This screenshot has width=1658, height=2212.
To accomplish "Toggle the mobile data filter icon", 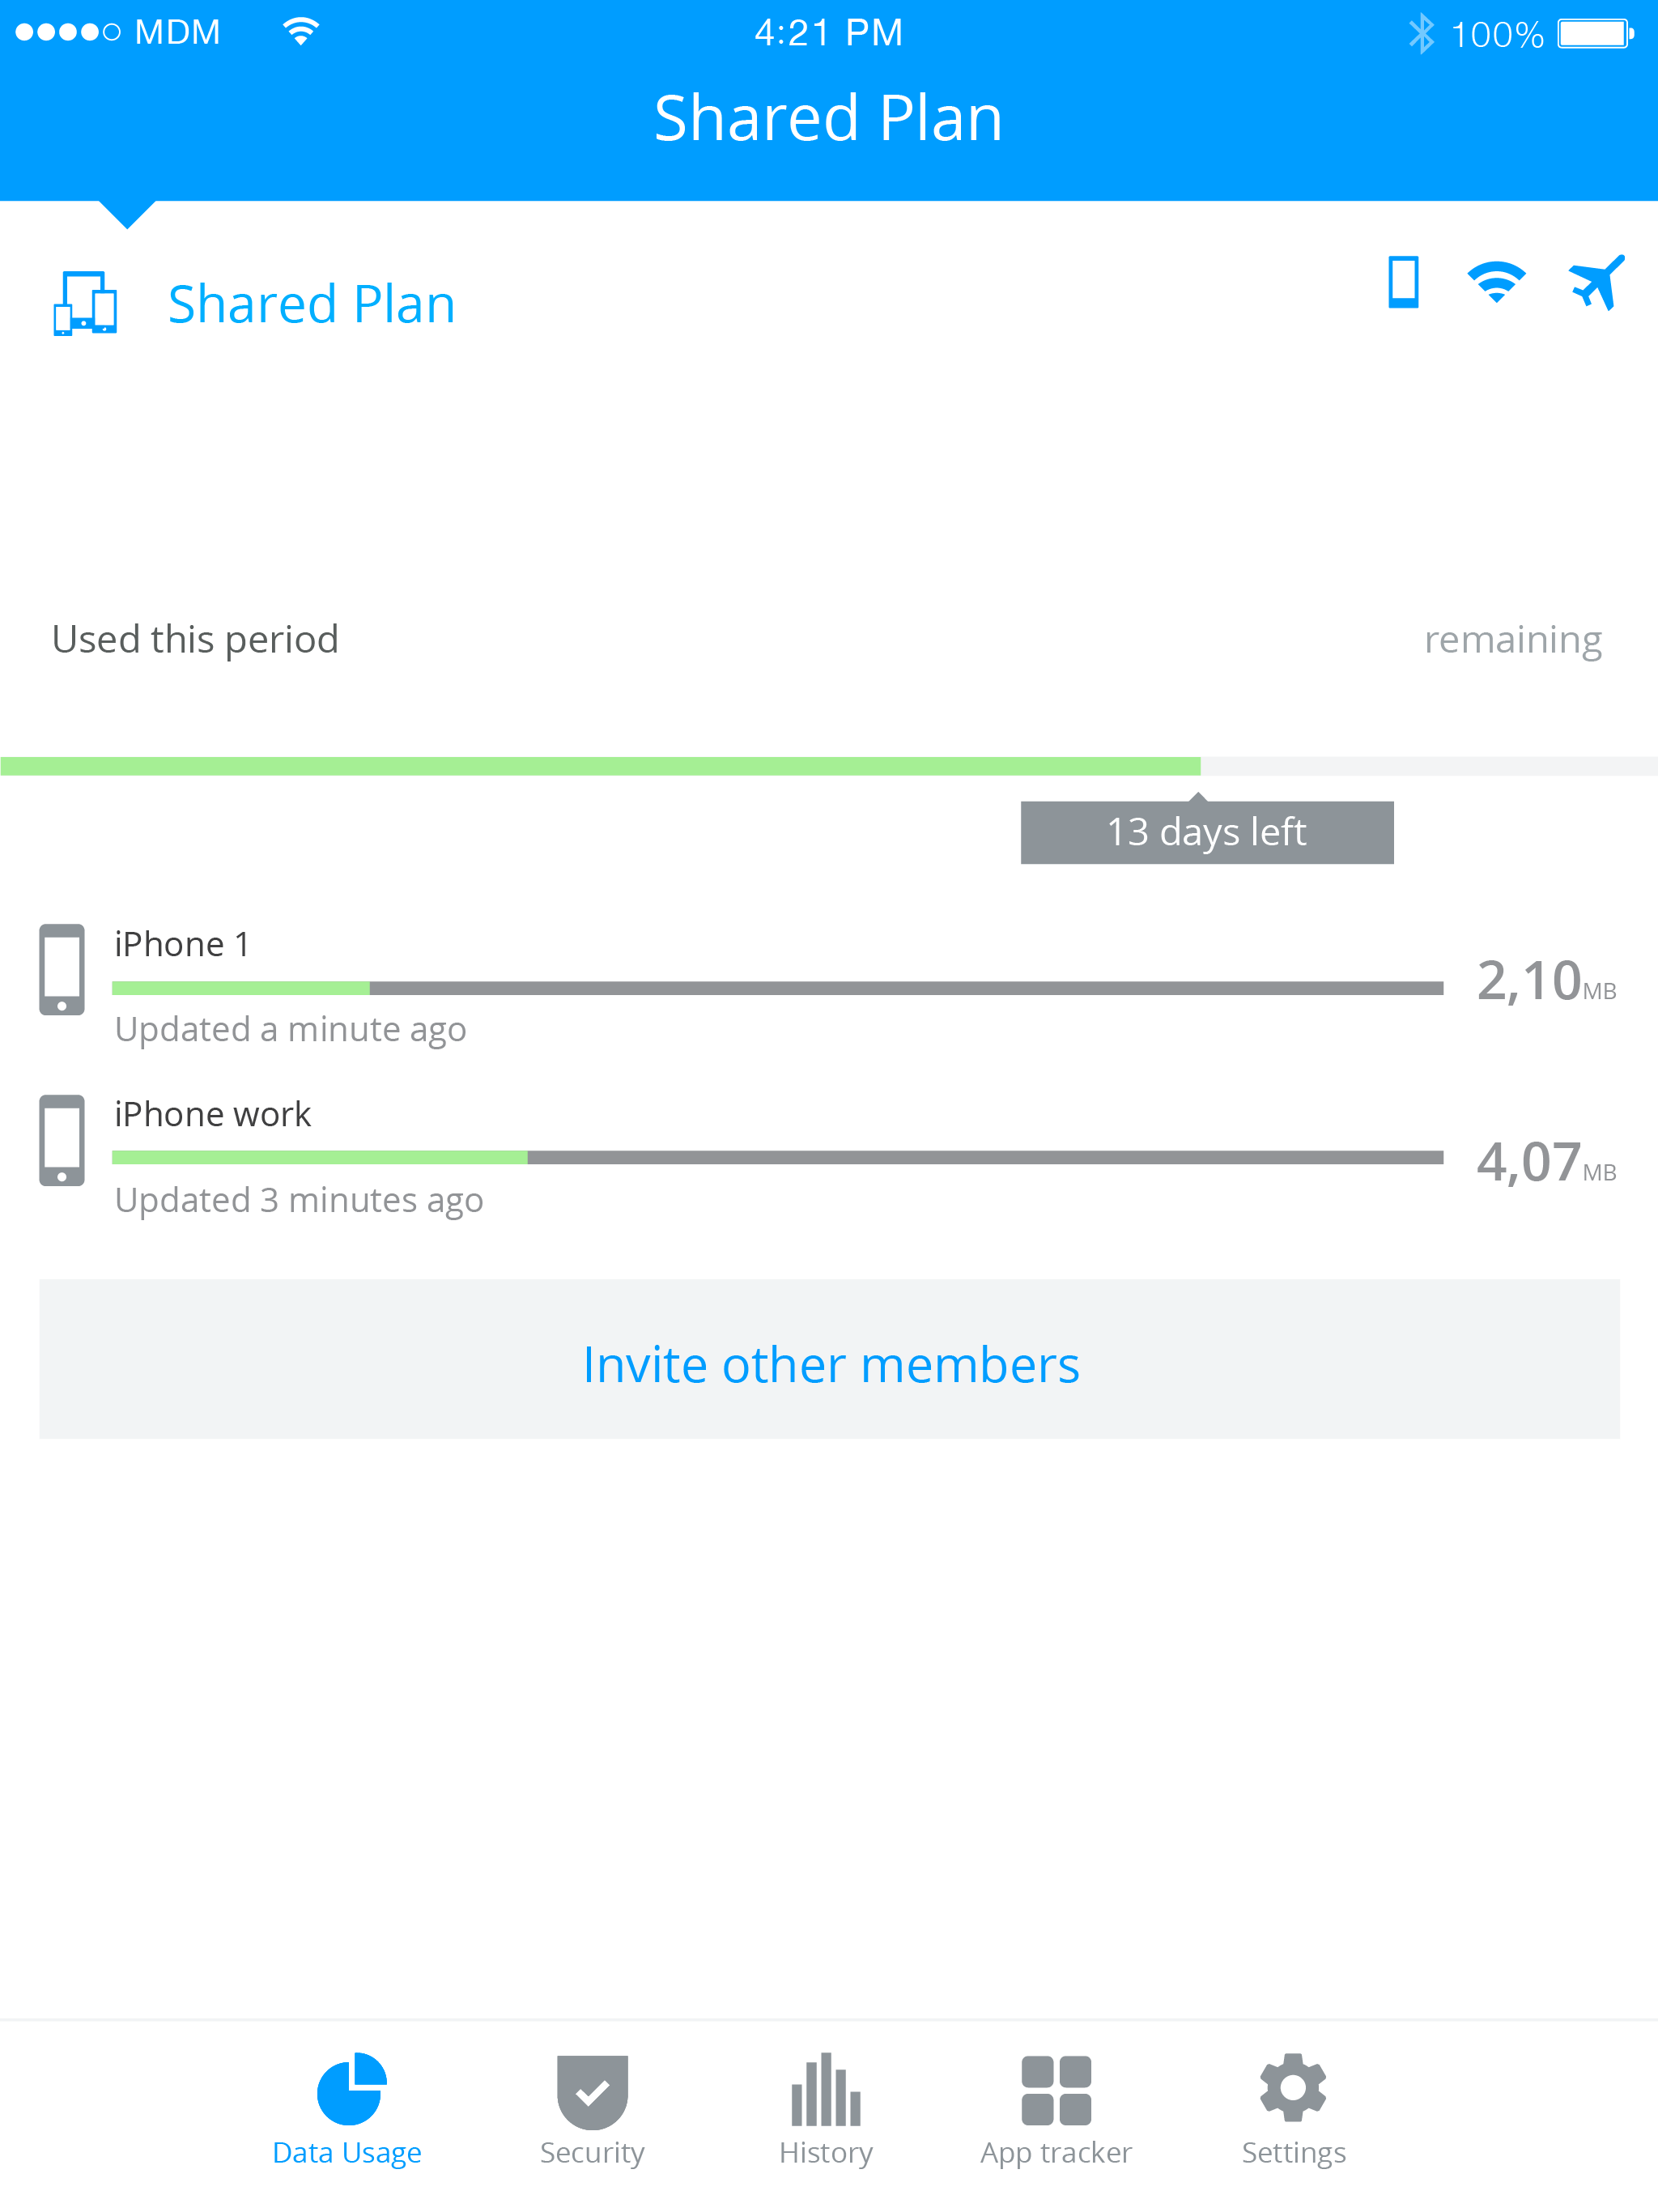I will [1403, 282].
